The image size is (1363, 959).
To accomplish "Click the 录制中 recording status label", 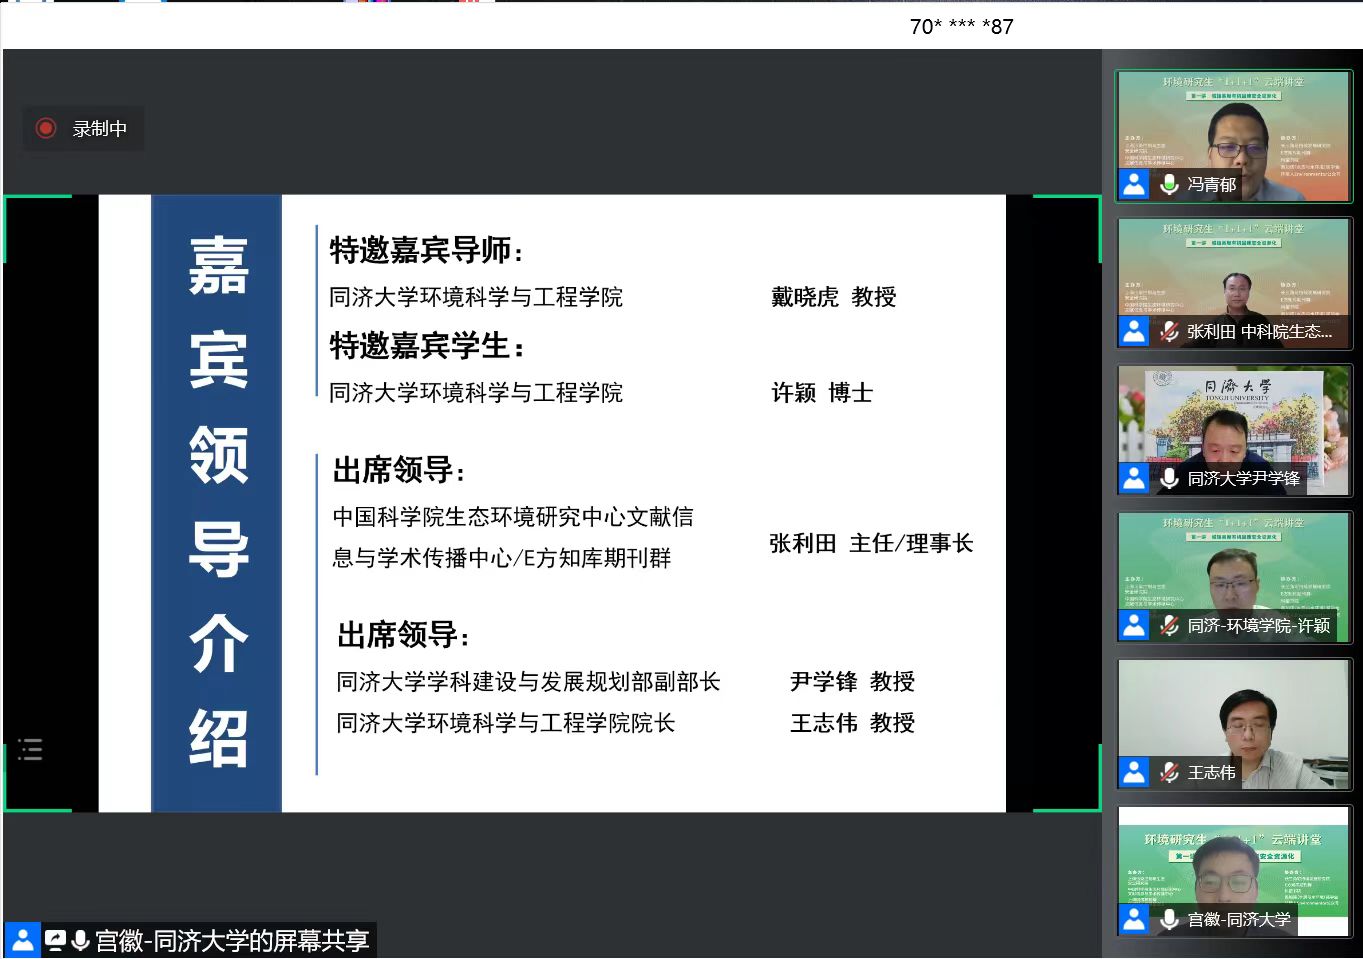I will click(99, 129).
